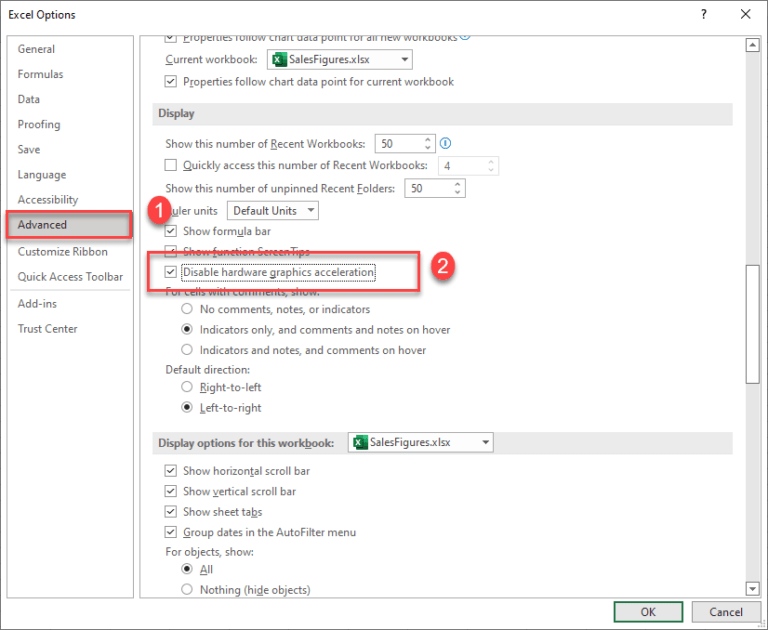Choose Indicators and notes, comments on hover
This screenshot has height=630, width=768.
pyautogui.click(x=187, y=350)
